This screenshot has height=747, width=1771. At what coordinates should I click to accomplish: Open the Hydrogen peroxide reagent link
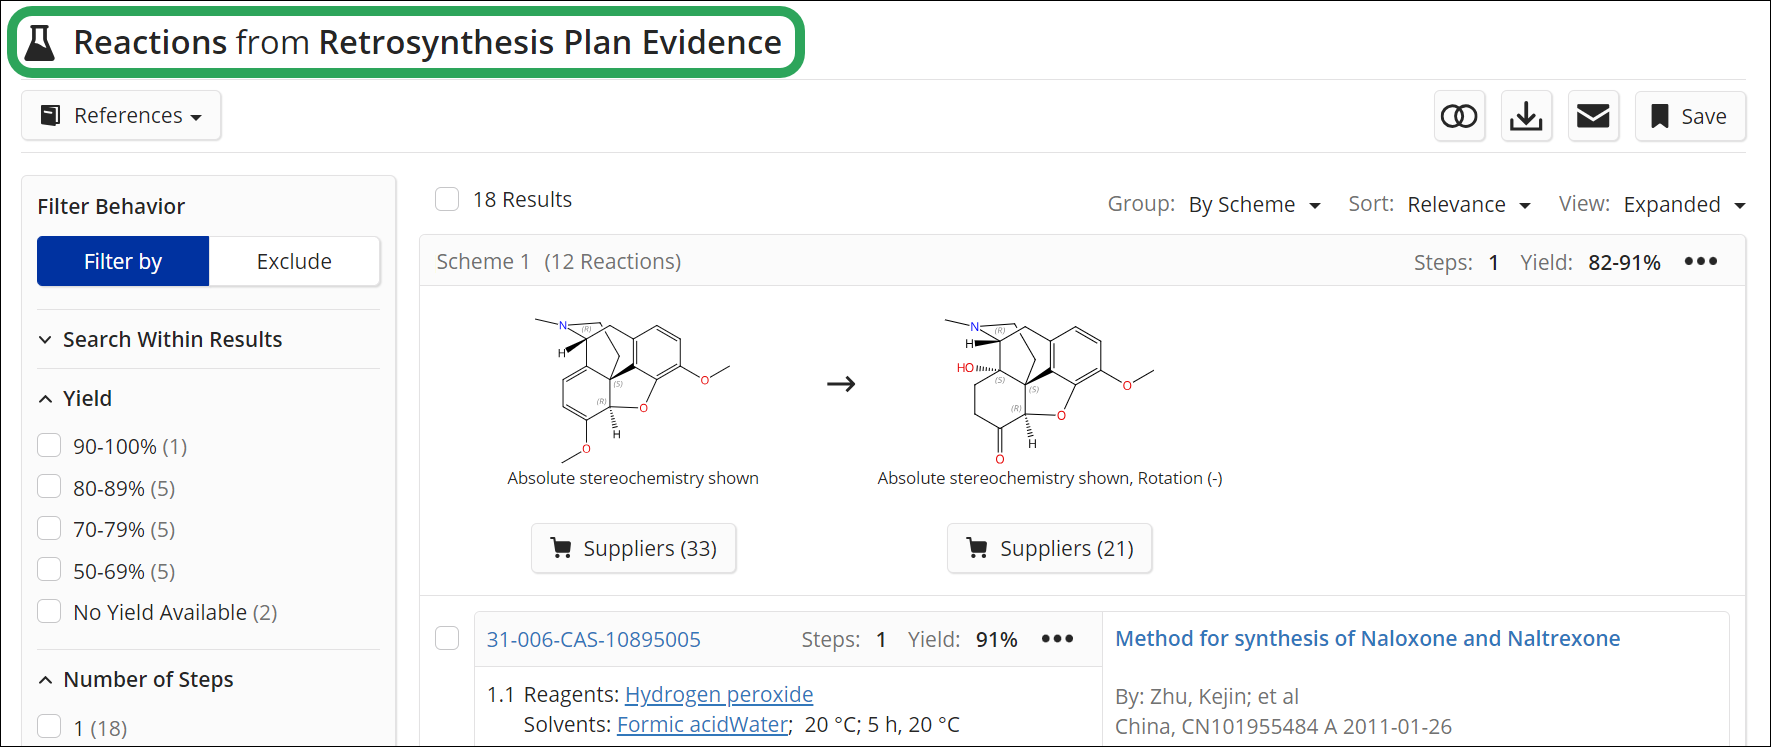(719, 694)
